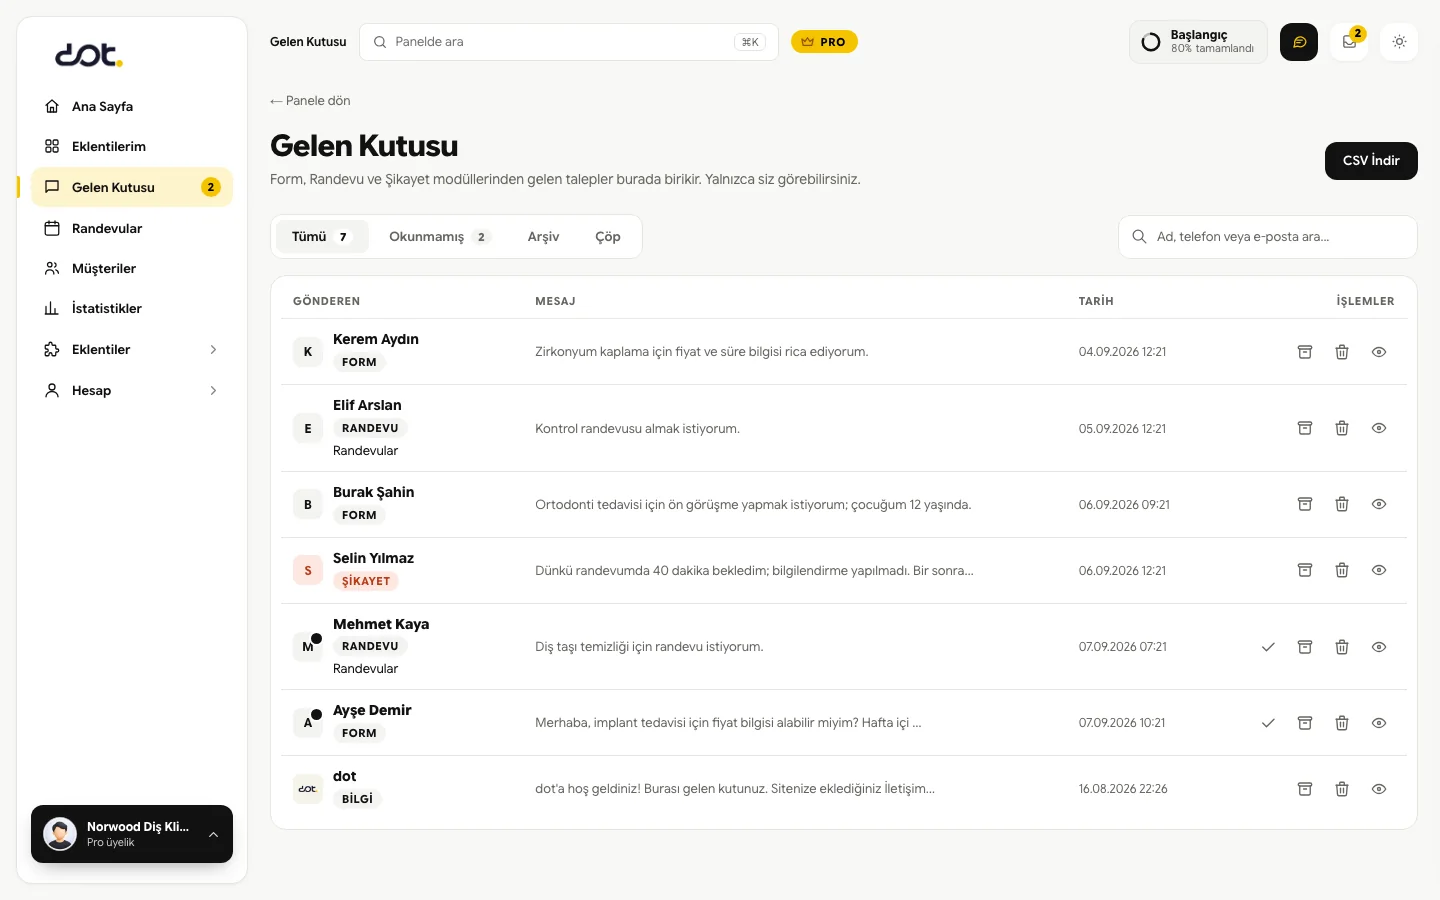Open the Norwood Diş Kli... account menu
Screen dimensions: 1440x900
point(132,834)
